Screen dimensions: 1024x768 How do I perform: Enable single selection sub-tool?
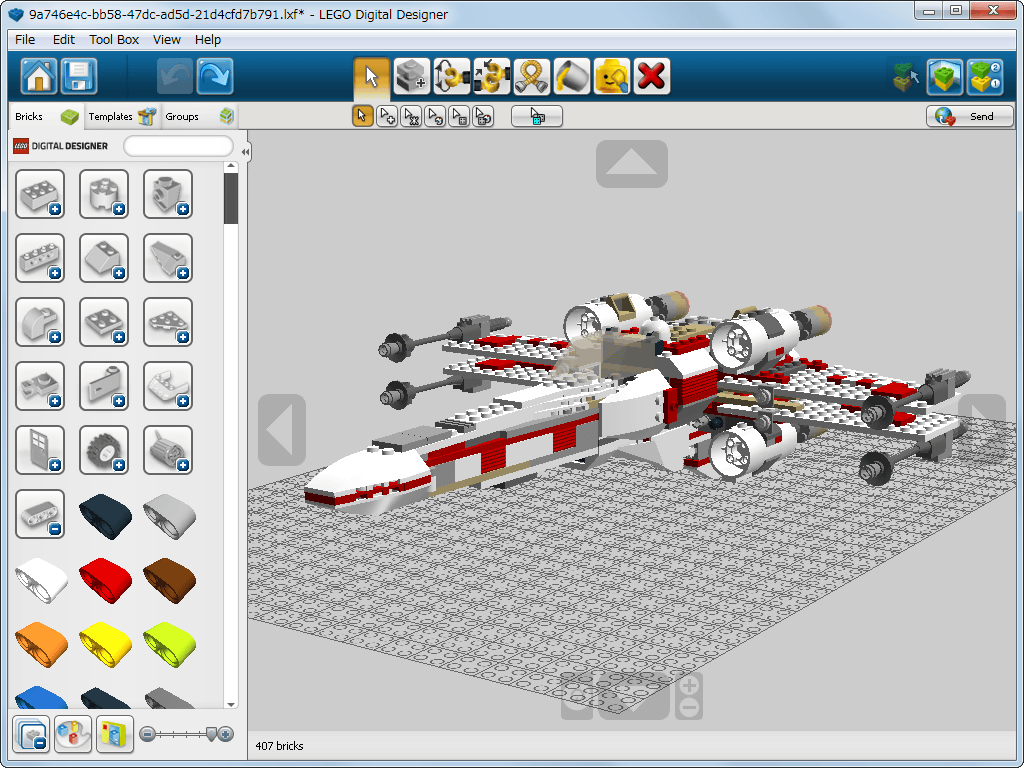point(362,116)
